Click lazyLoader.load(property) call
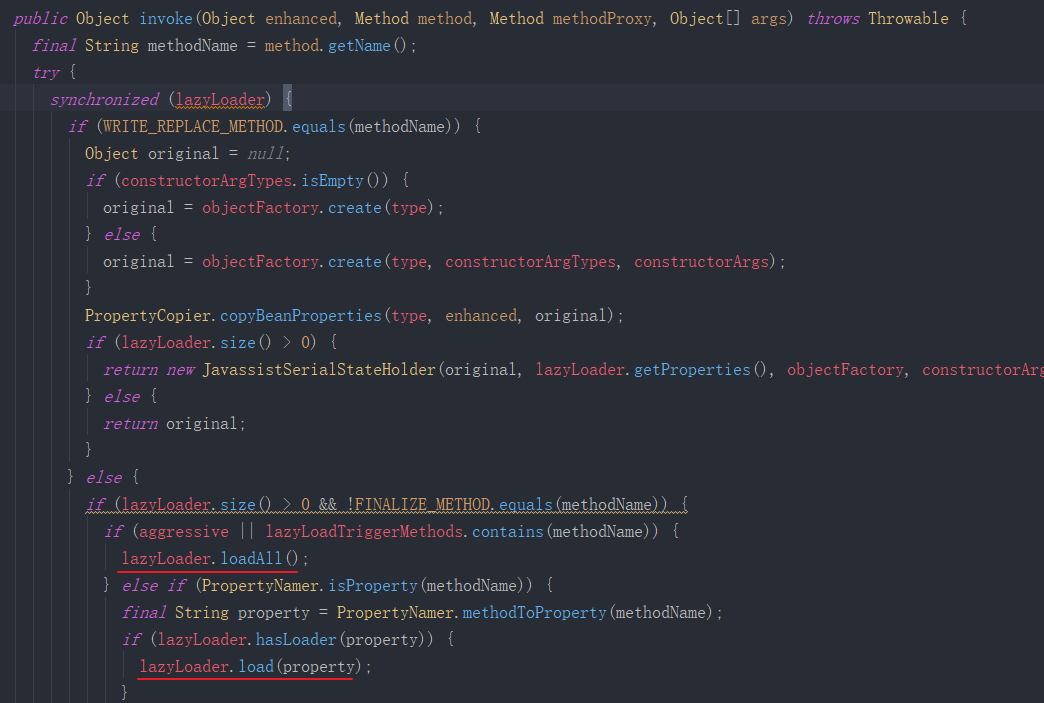 click(250, 666)
